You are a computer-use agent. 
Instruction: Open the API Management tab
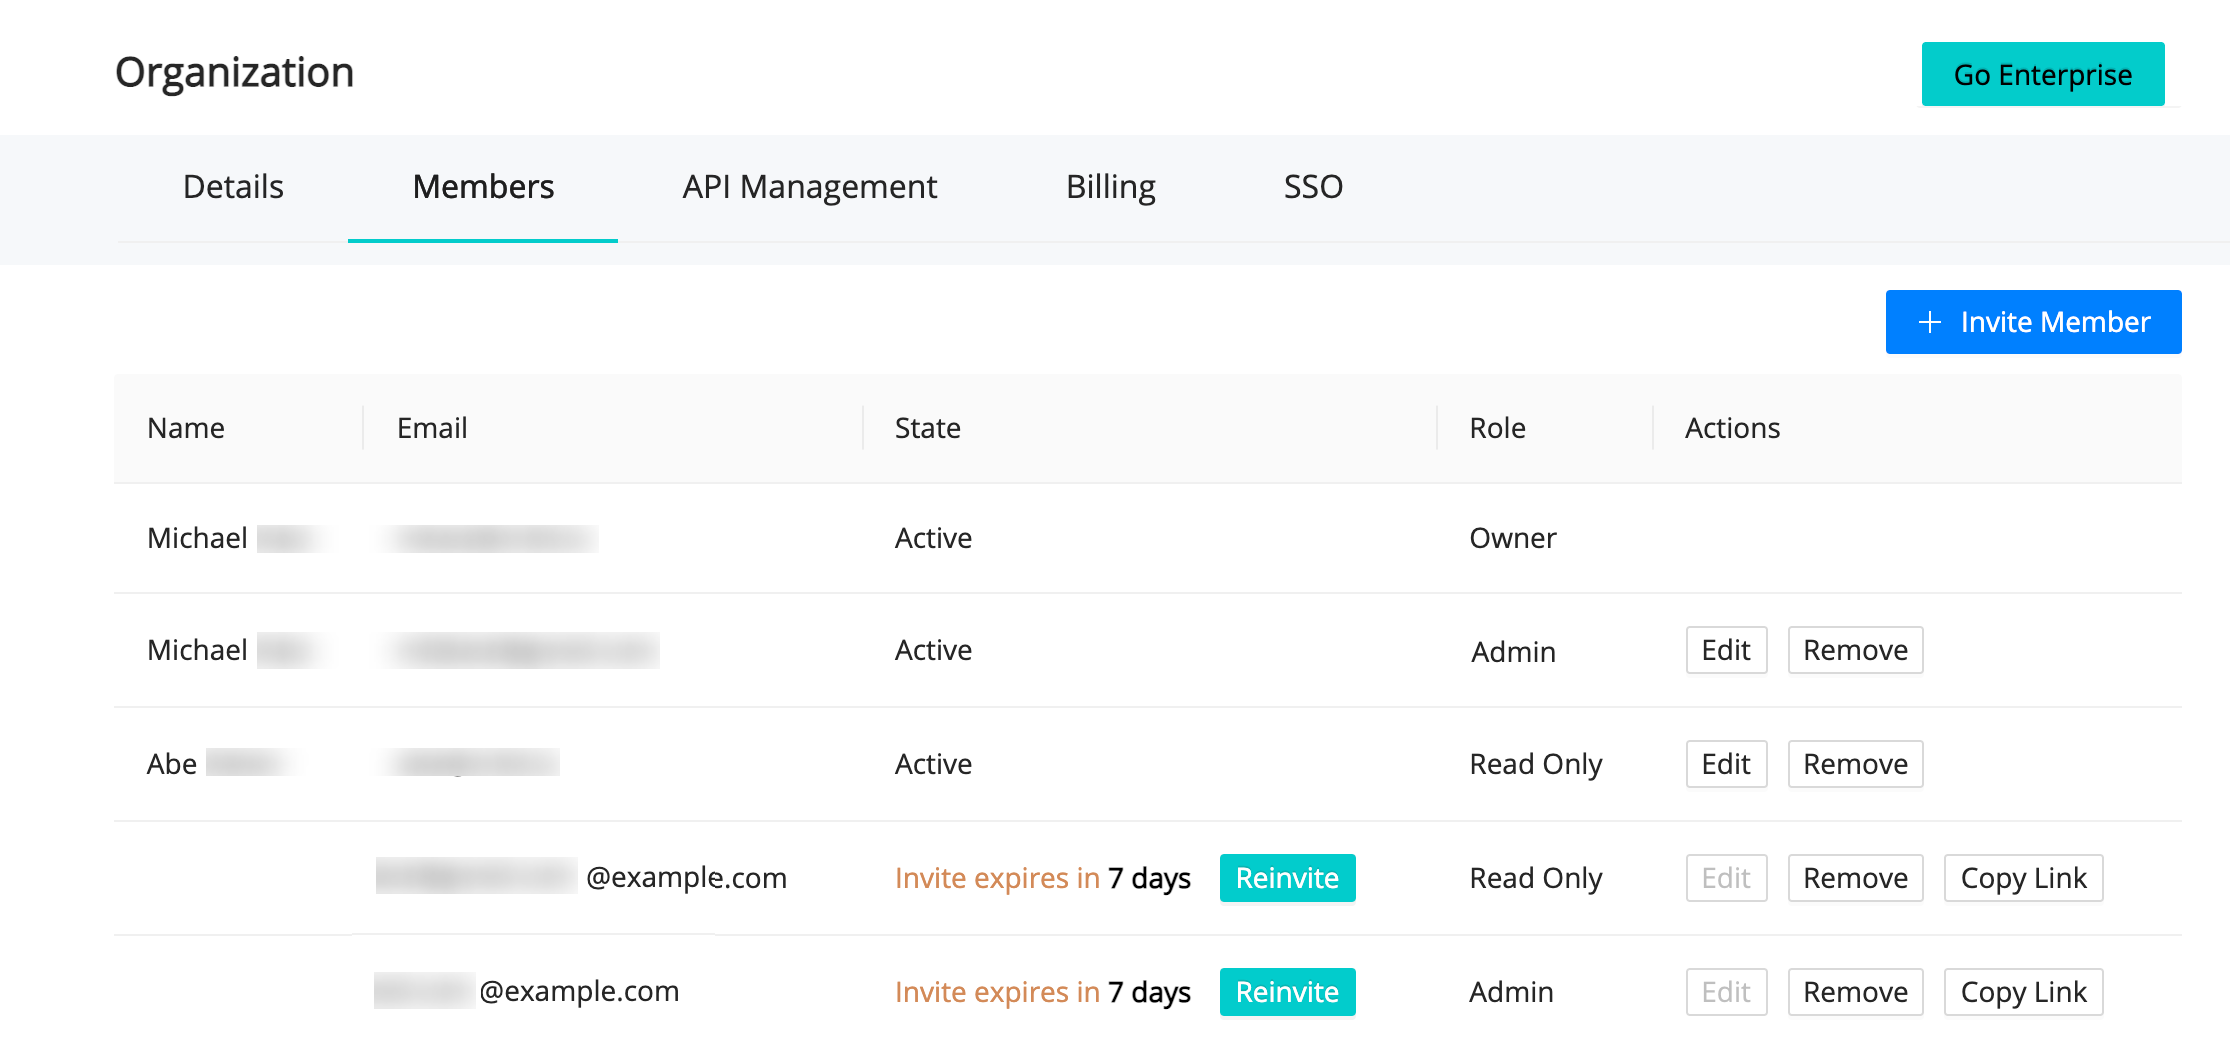[808, 187]
